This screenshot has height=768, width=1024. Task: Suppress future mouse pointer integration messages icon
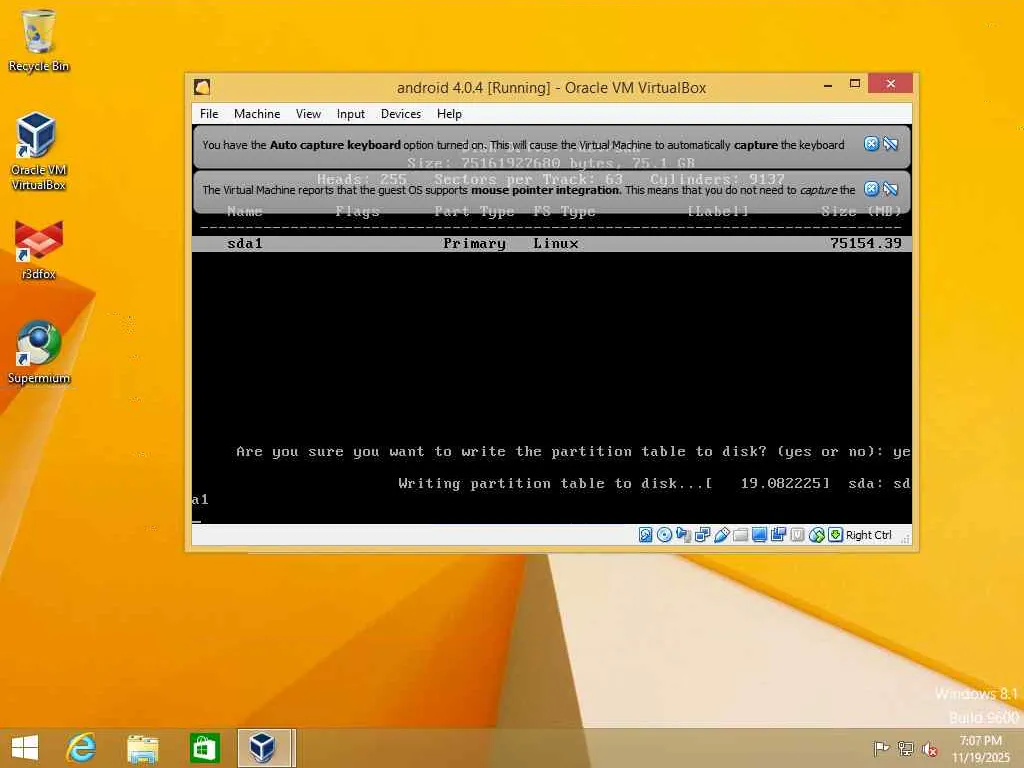[x=891, y=189]
